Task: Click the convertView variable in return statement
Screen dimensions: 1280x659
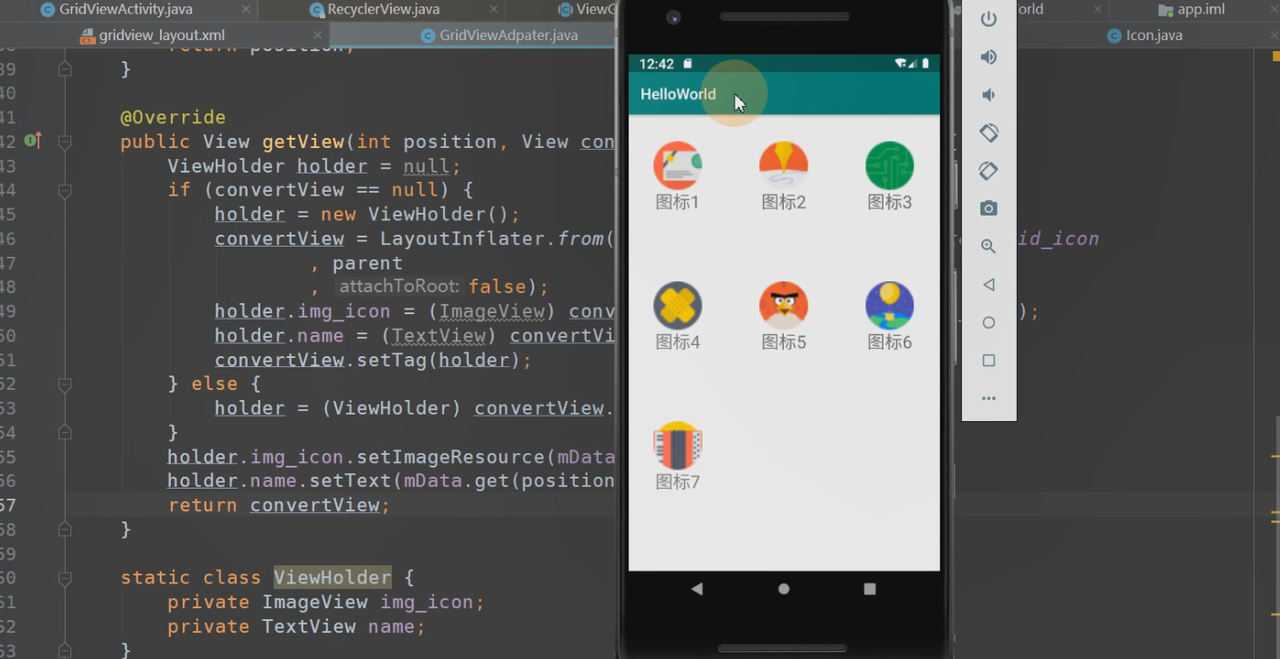Action: coord(314,505)
